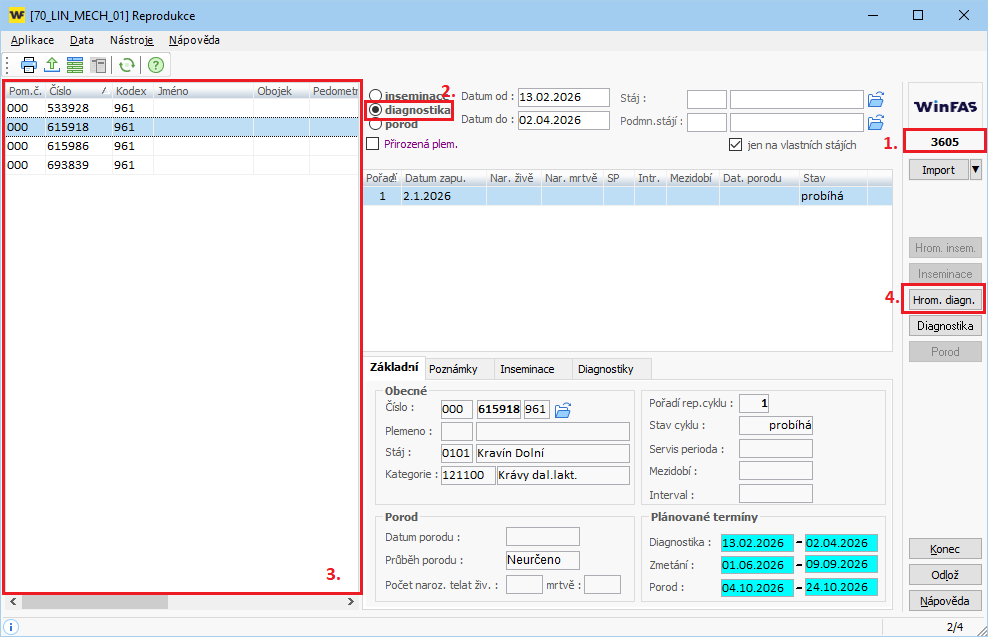Open the Nástroje menu

(x=131, y=40)
